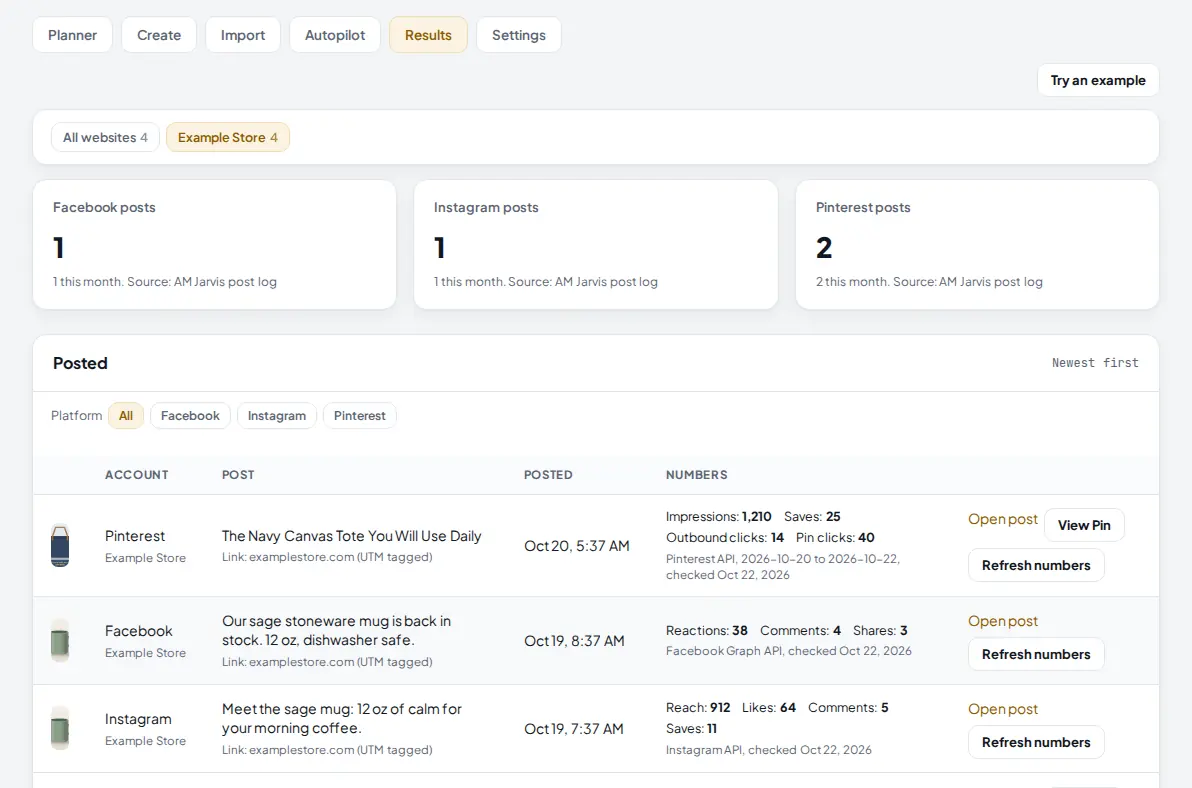Filter posted list by Pinterest
The height and width of the screenshot is (788, 1192).
tap(360, 416)
